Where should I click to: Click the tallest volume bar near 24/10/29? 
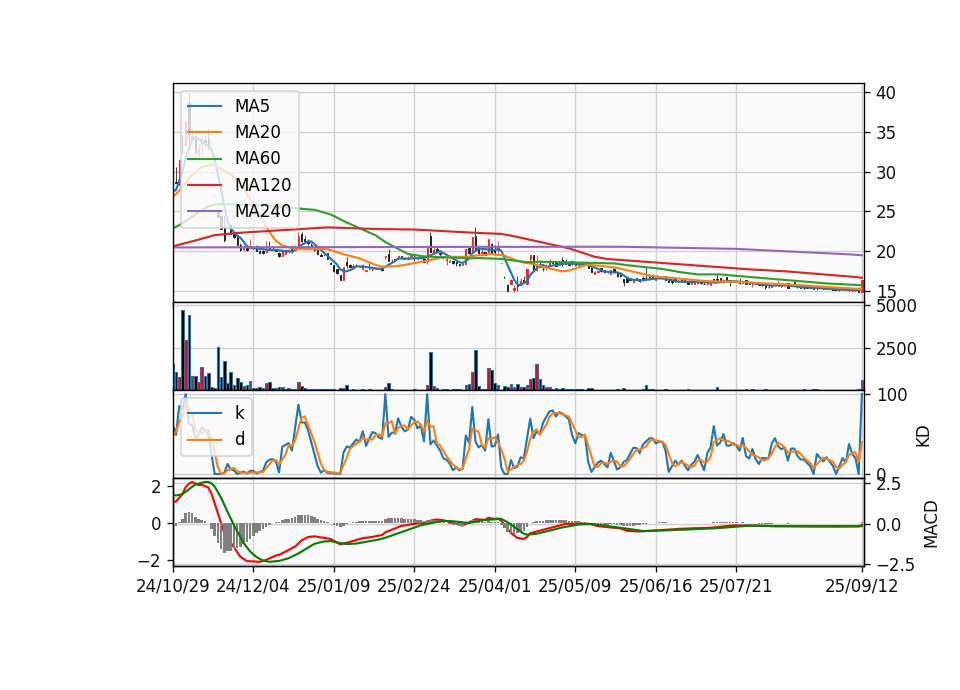tap(182, 350)
